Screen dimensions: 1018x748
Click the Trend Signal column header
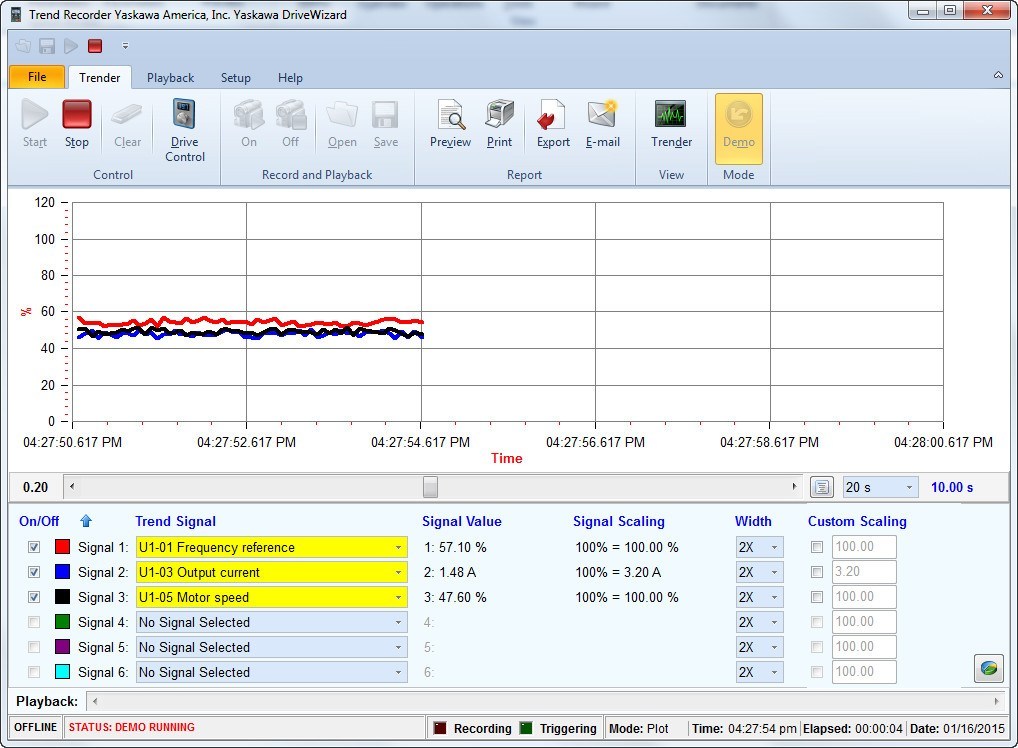175,521
